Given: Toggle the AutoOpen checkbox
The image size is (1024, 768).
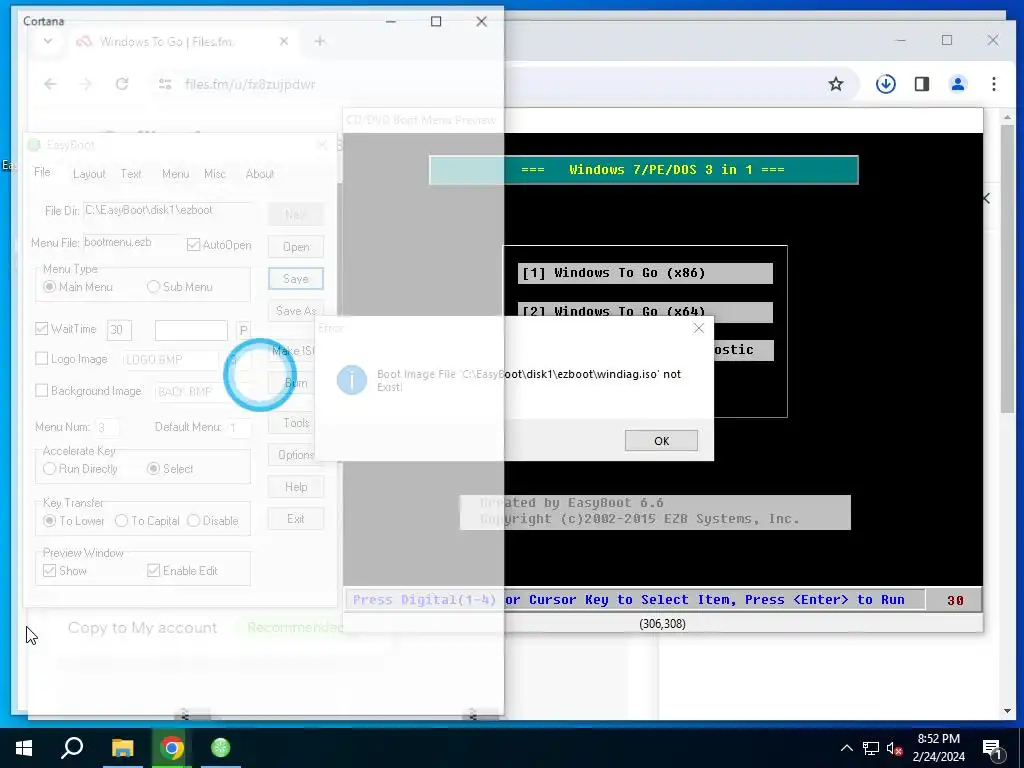Looking at the screenshot, I should click(193, 245).
